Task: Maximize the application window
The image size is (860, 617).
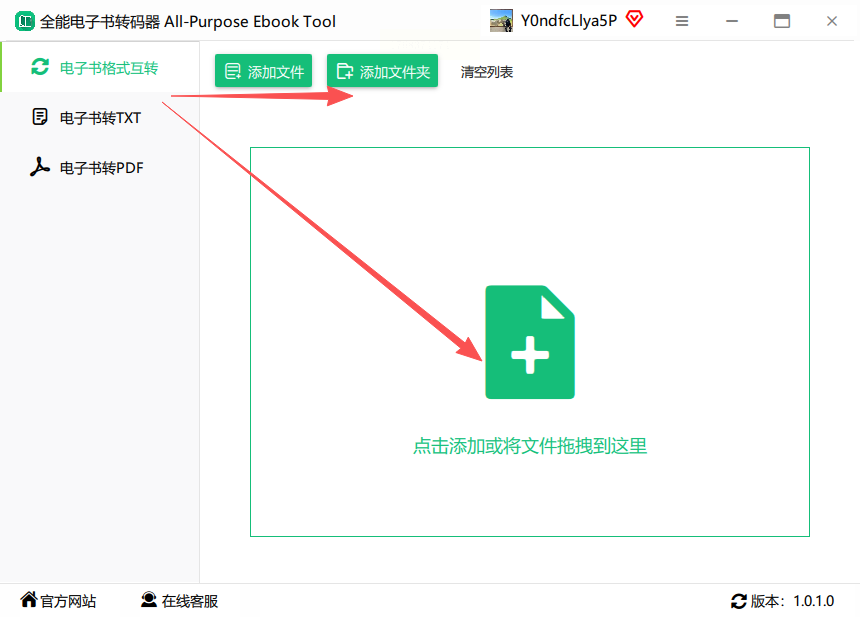Action: pos(782,21)
